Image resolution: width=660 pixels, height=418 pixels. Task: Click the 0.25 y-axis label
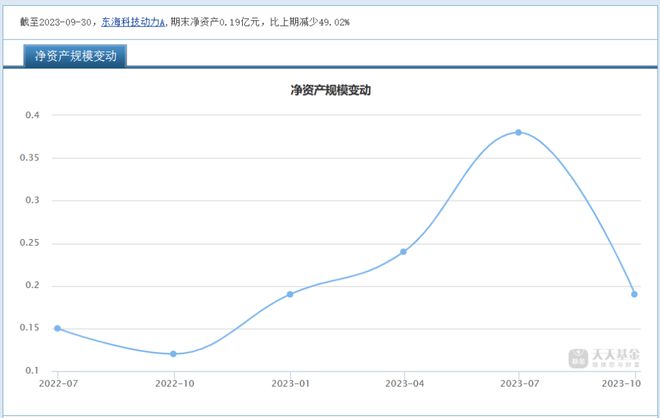(30, 243)
